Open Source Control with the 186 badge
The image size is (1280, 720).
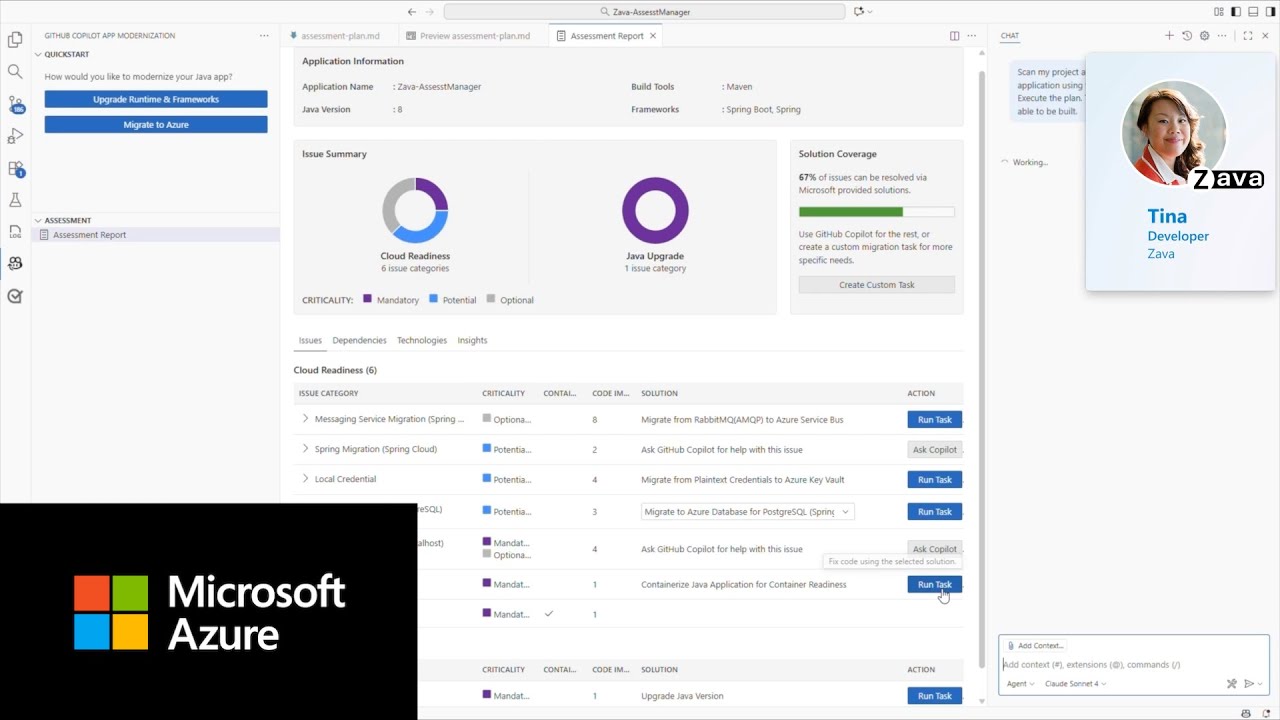15,104
